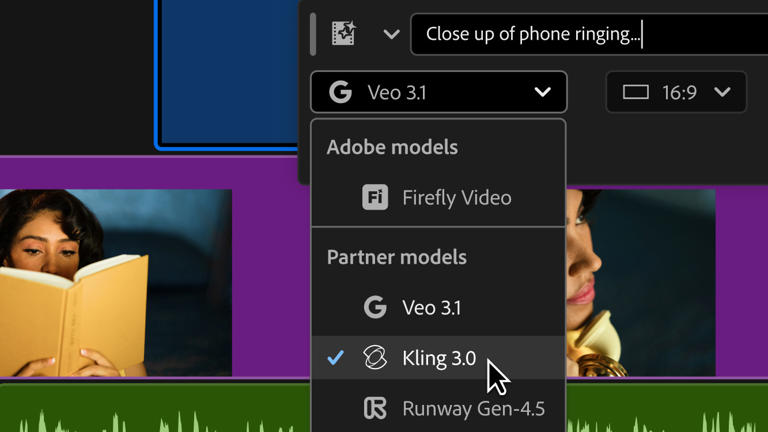Click the Fi Firefly icon
This screenshot has height=432, width=768.
375,197
